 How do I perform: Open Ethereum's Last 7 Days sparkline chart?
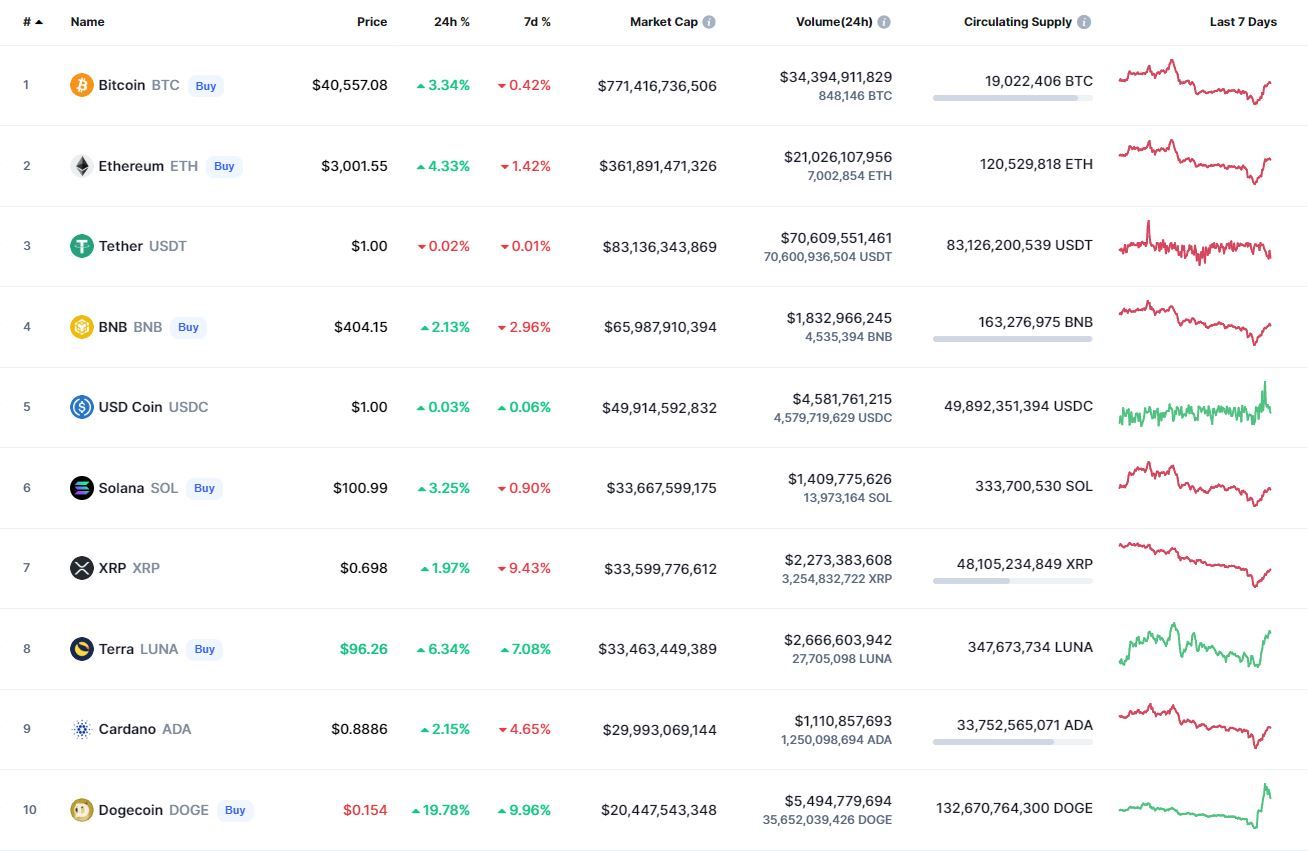coord(1195,162)
